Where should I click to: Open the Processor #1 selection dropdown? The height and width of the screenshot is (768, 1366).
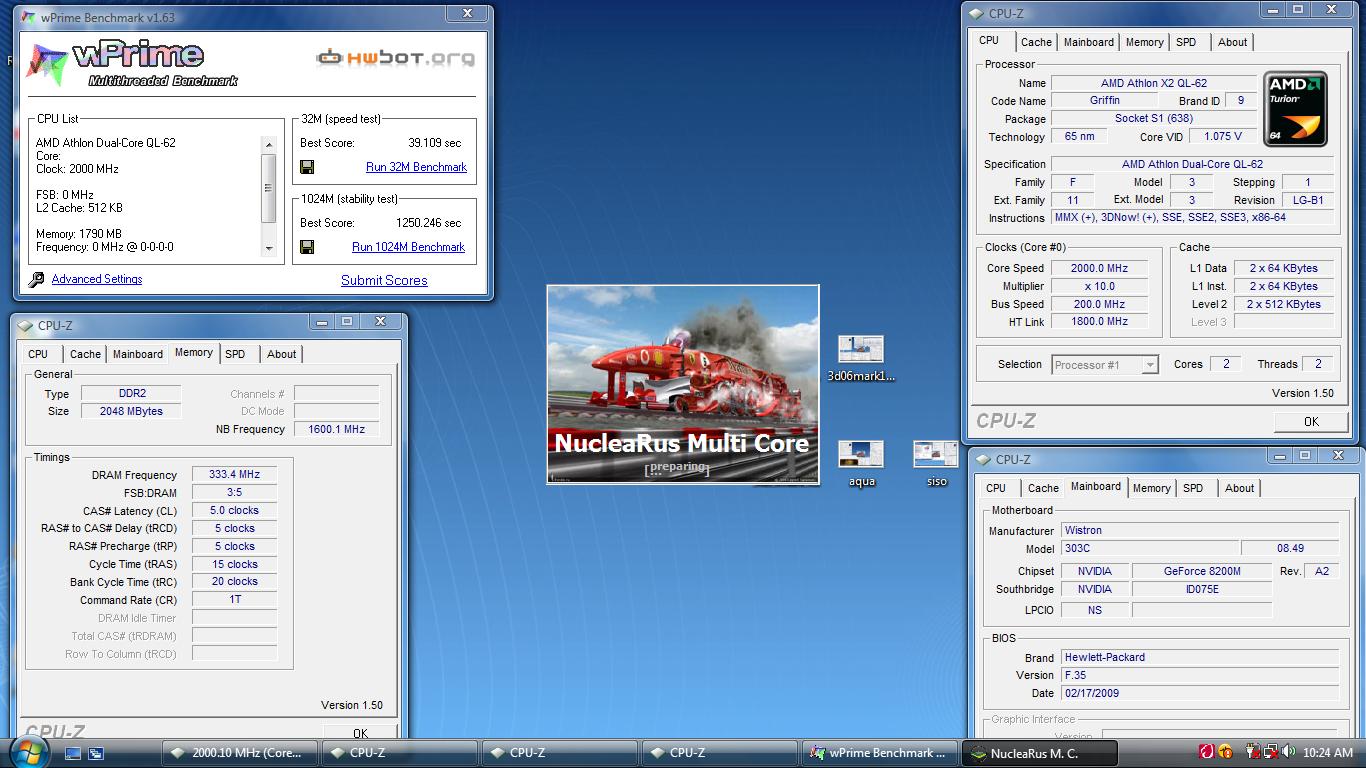[x=1149, y=365]
